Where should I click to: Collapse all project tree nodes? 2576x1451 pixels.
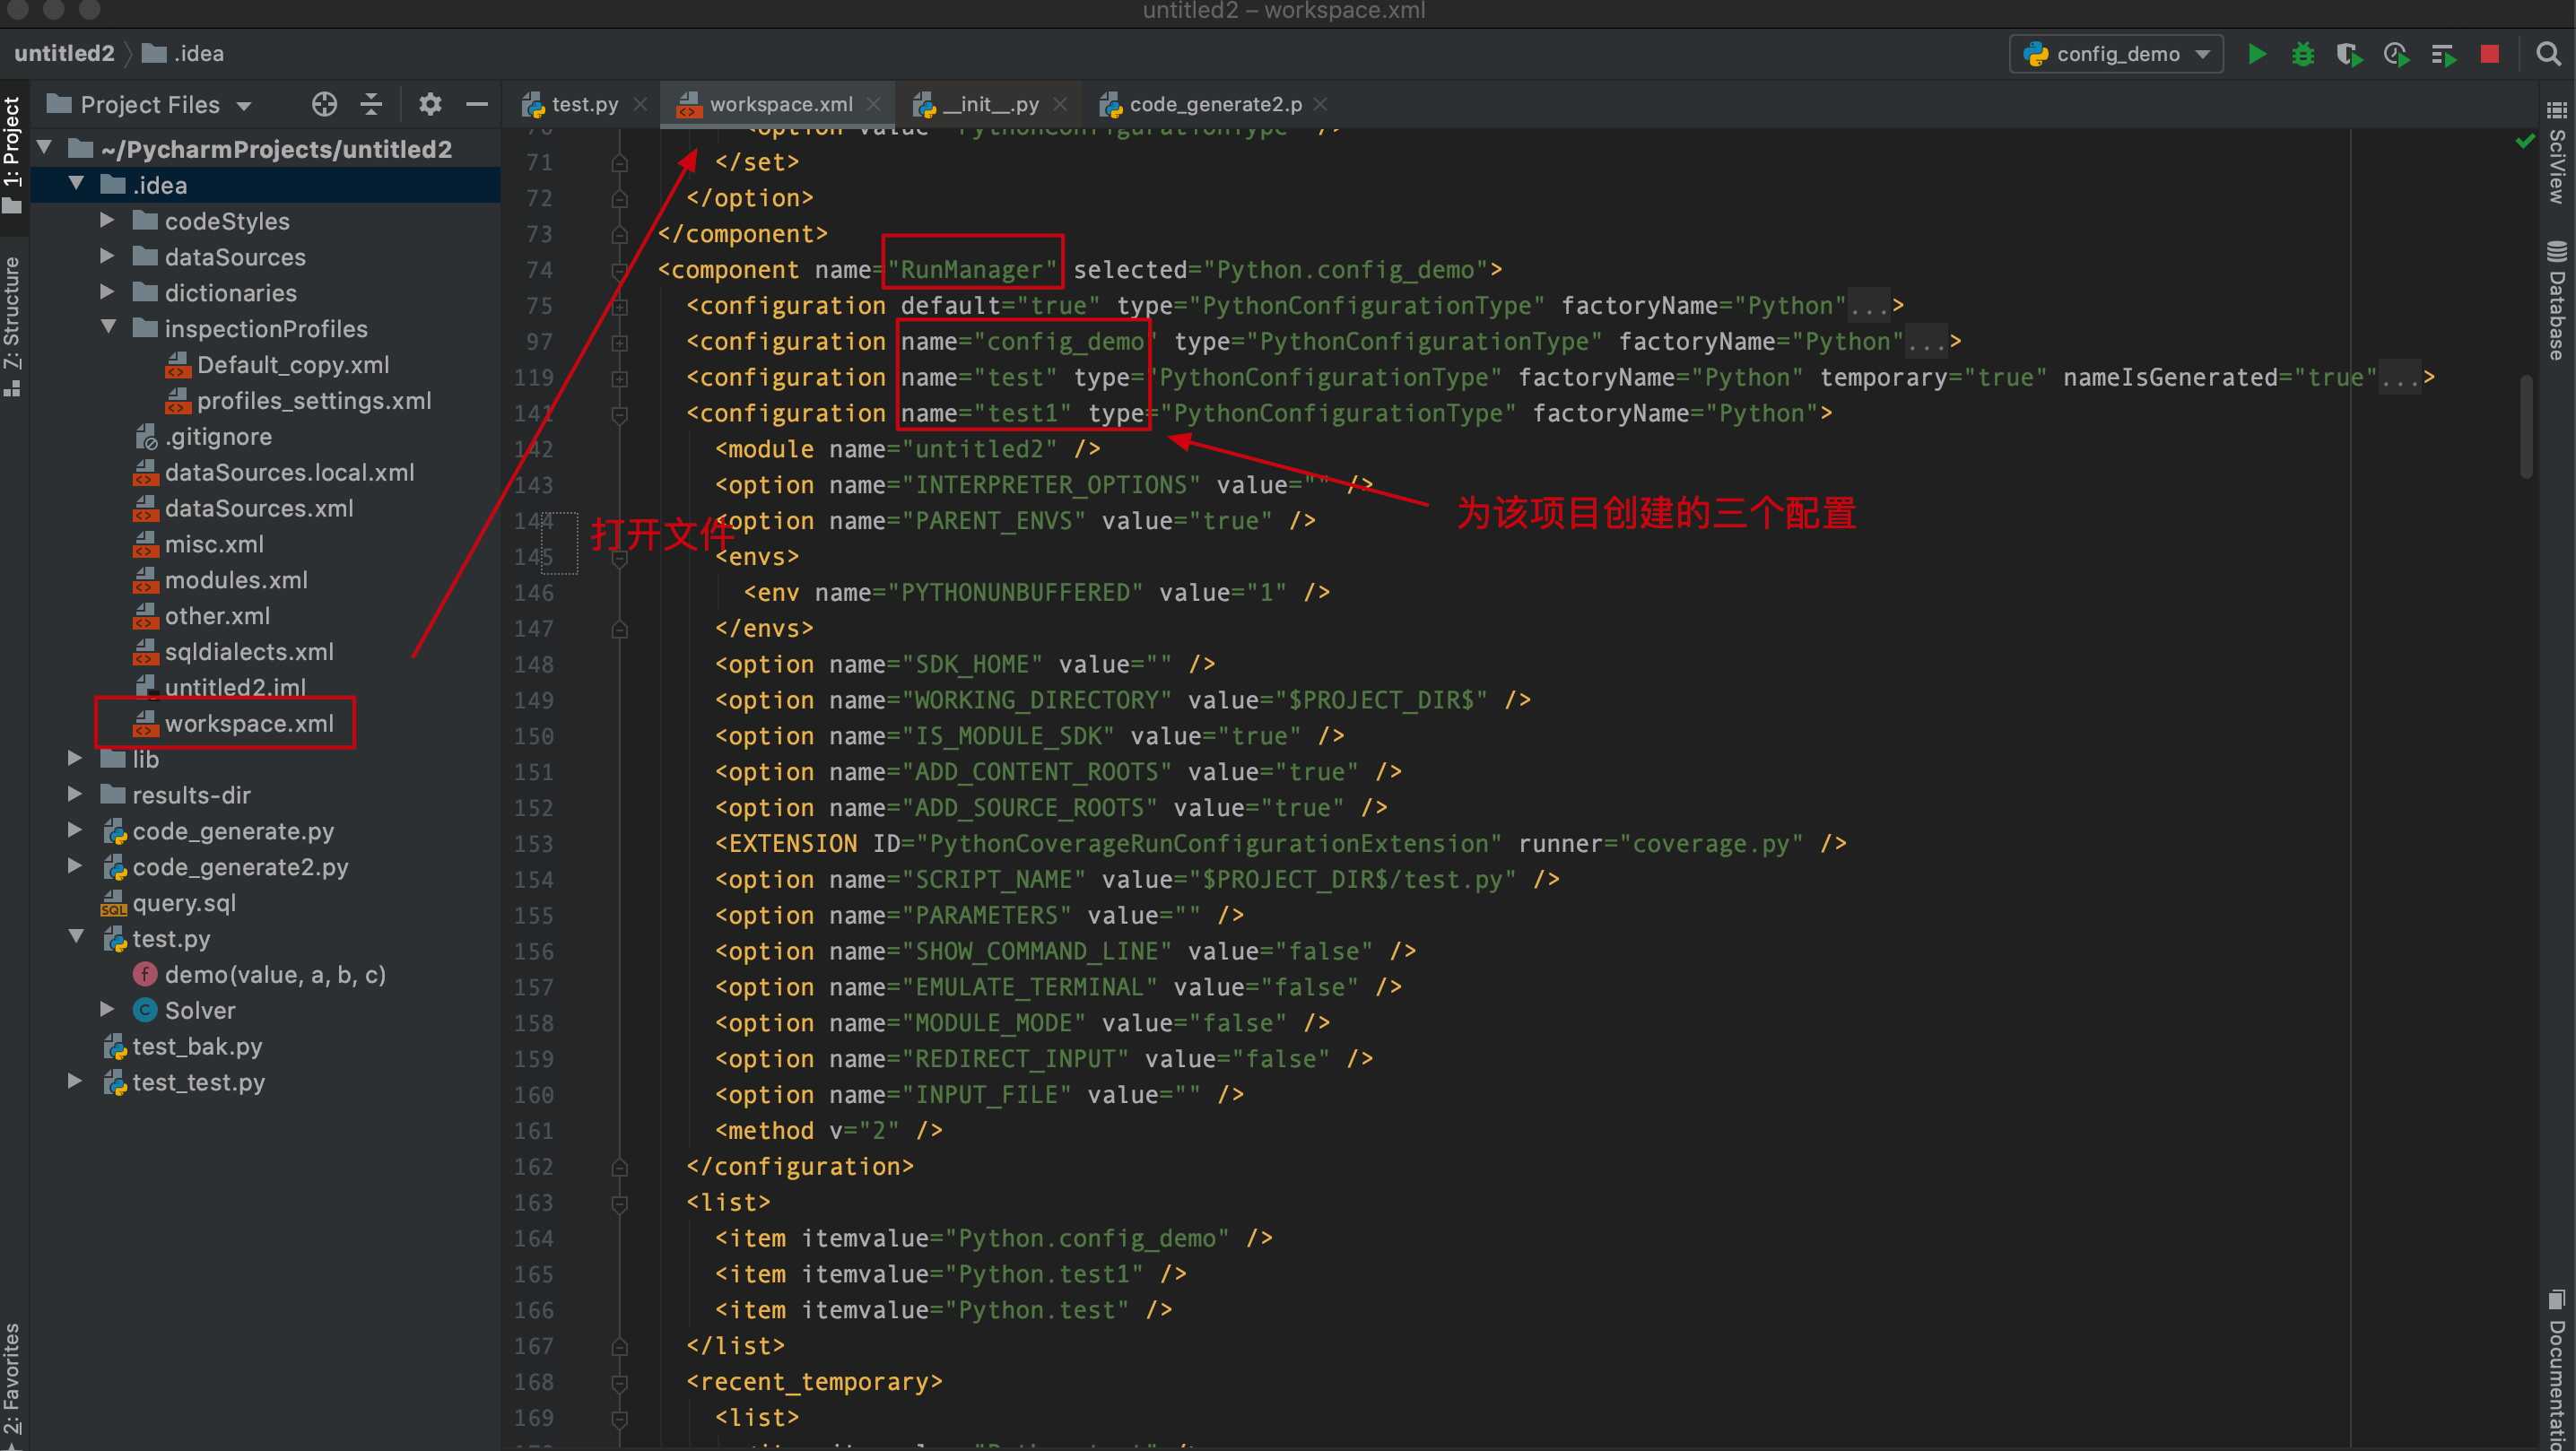[x=371, y=104]
